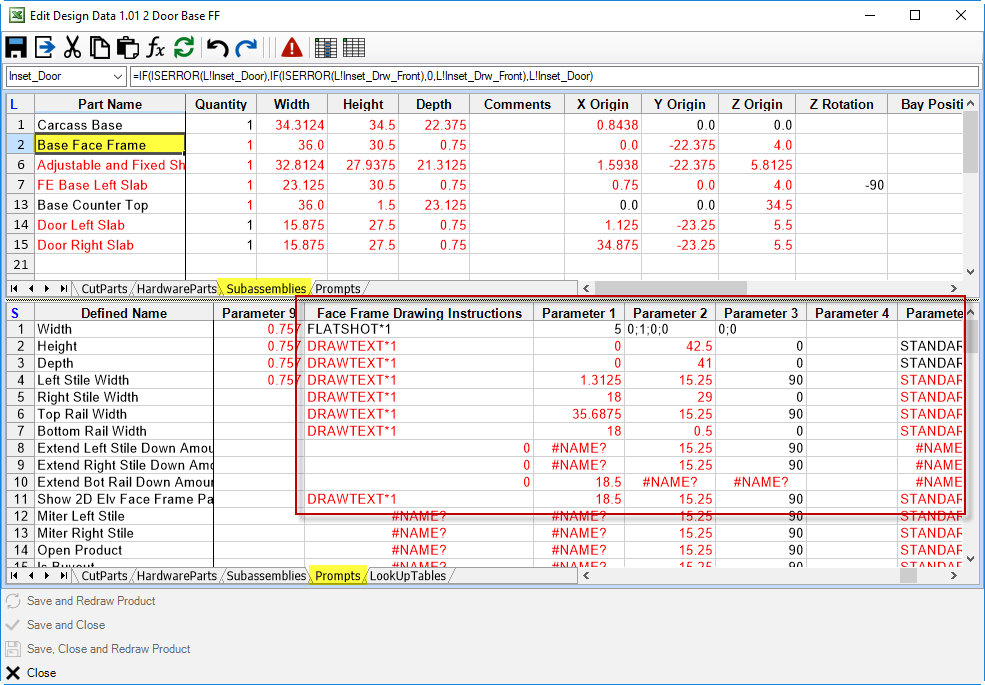Click the Export arrow icon in toolbar
The height and width of the screenshot is (685, 985).
[44, 48]
